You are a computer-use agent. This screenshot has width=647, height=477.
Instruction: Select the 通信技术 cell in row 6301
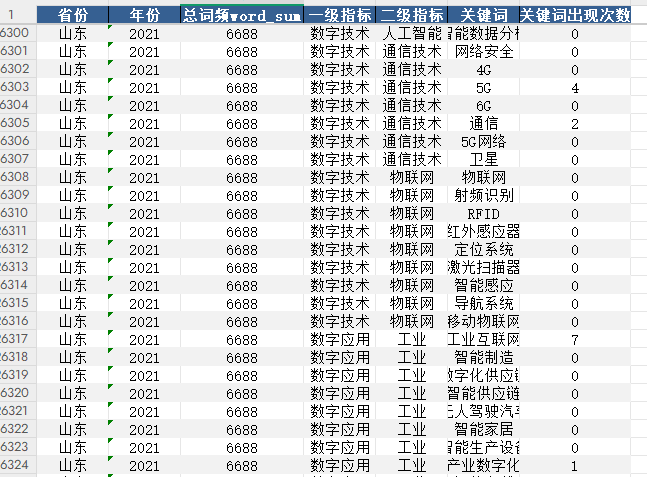point(411,52)
